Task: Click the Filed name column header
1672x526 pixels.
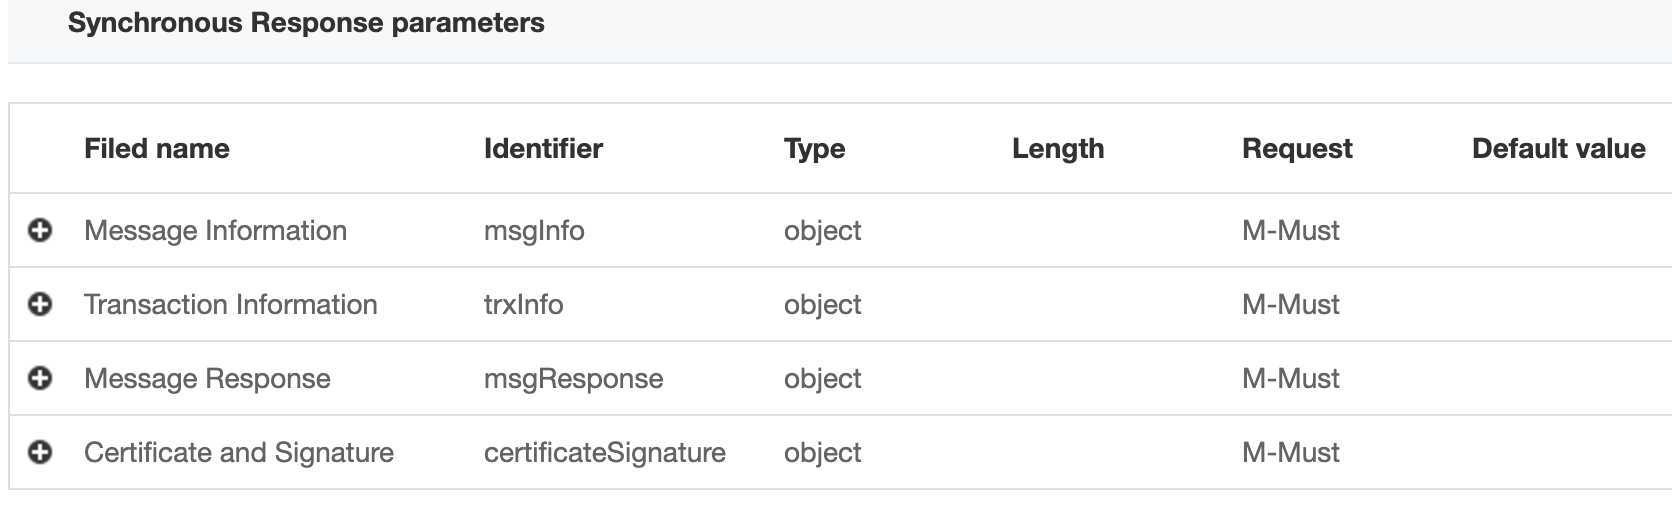Action: (x=157, y=149)
